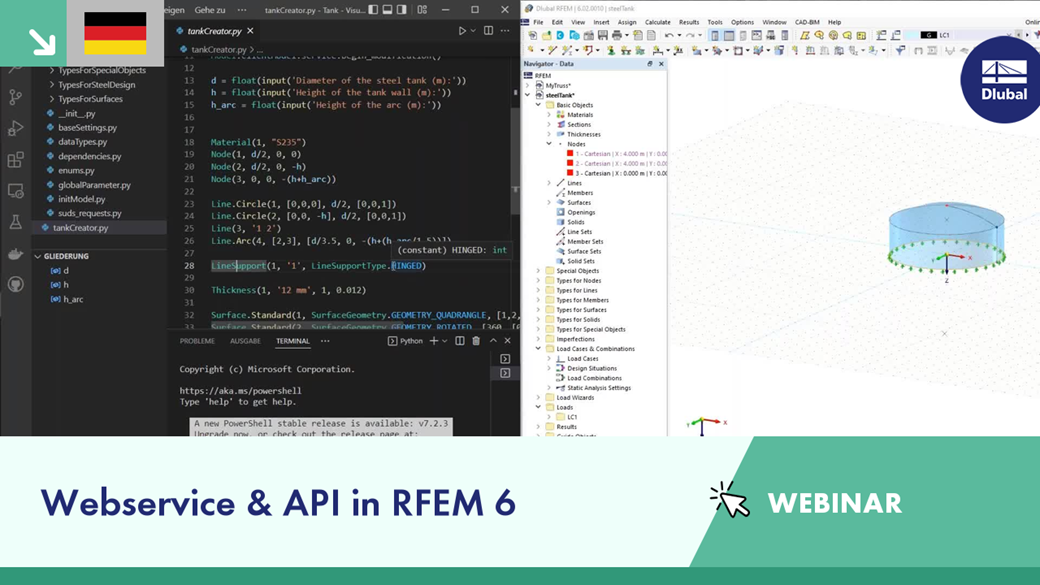Image resolution: width=1040 pixels, height=585 pixels.
Task: Open Remote Explorer icon in VS Code
Action: coord(16,191)
